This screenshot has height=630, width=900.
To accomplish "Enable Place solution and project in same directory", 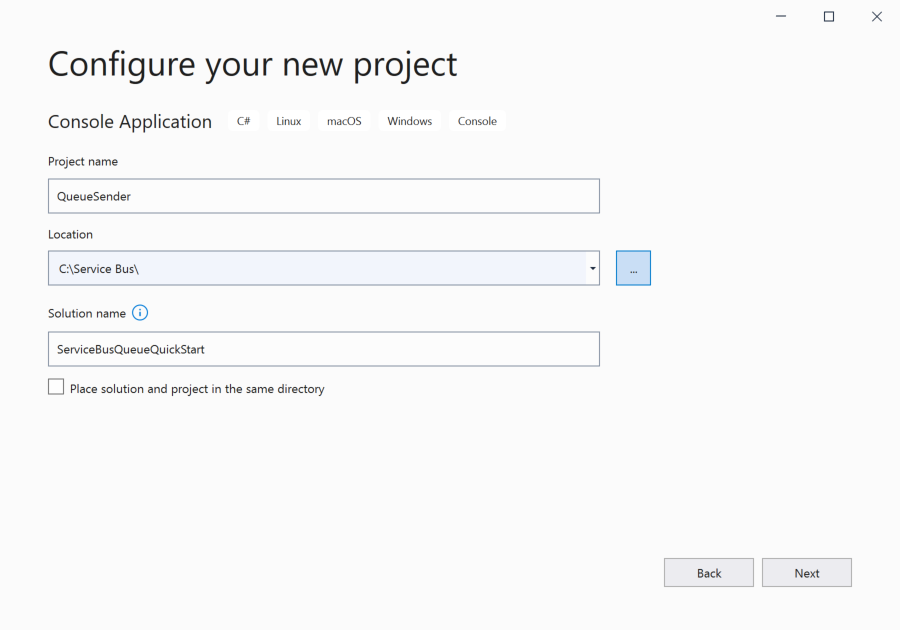I will point(56,386).
